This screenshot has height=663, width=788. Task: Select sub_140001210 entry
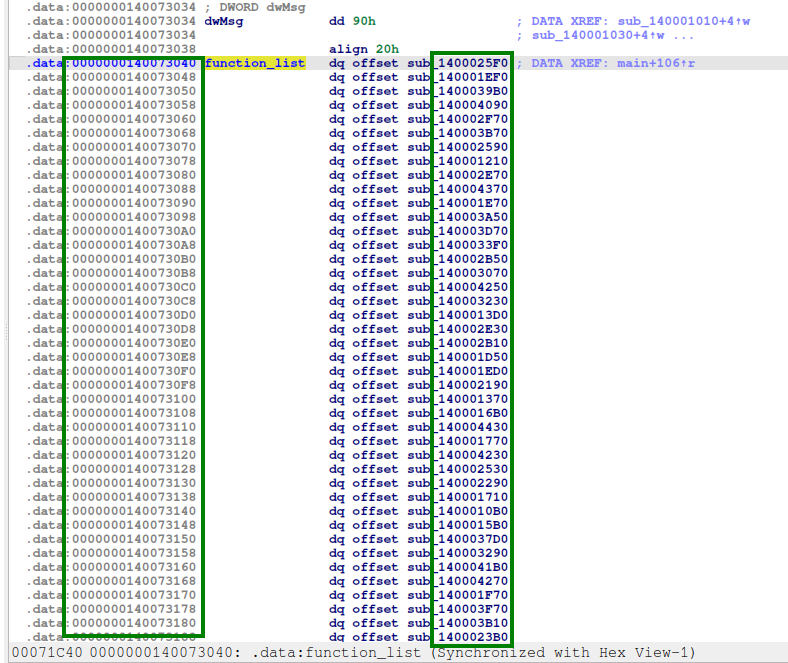point(458,161)
